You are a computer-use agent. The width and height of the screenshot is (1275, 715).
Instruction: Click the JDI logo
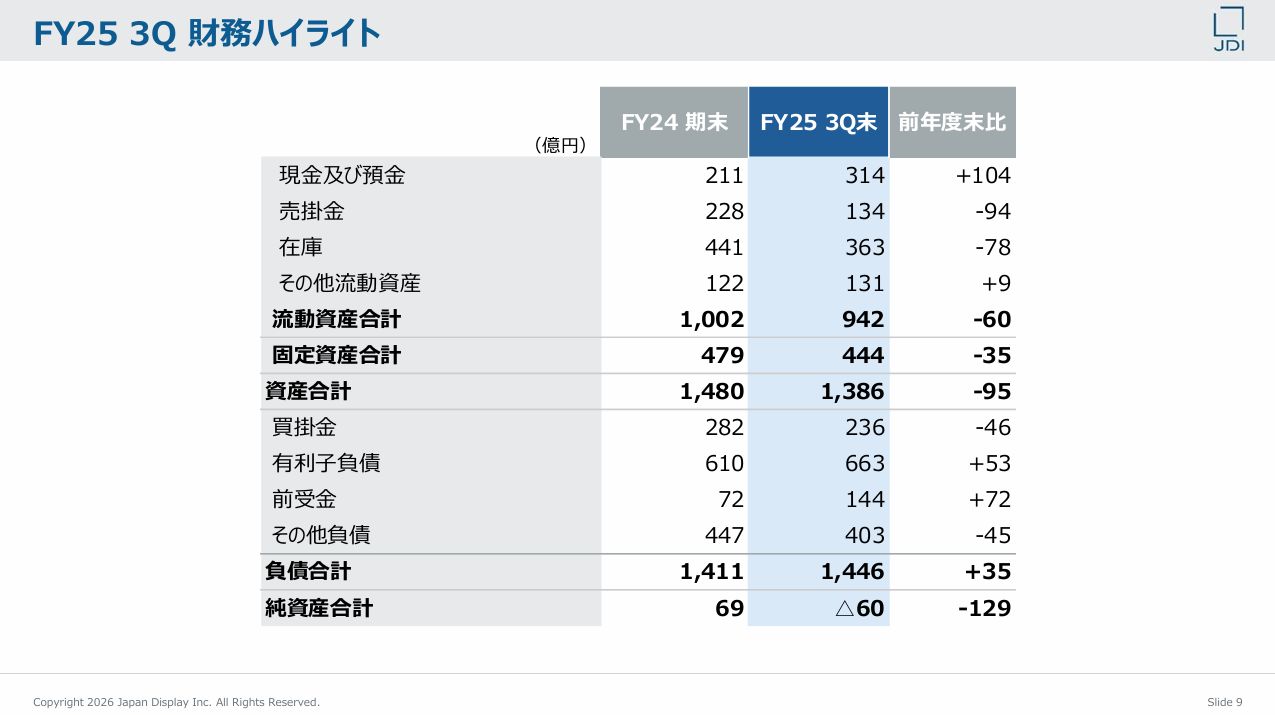(x=1228, y=30)
